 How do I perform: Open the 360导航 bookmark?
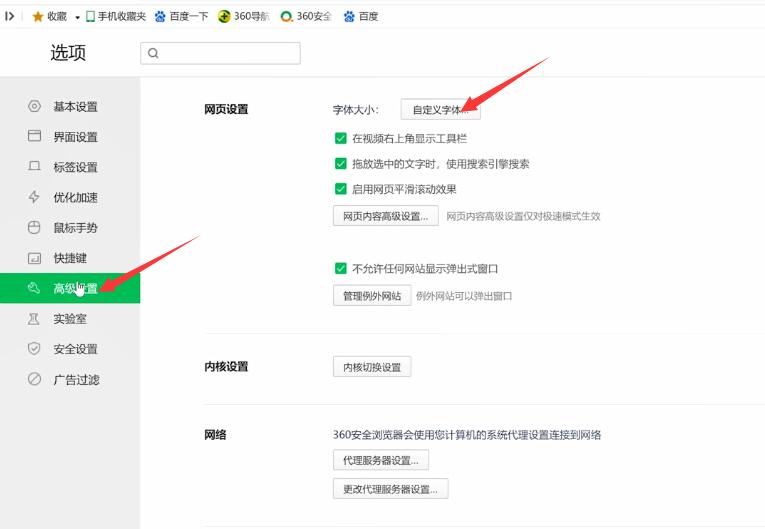pos(243,17)
